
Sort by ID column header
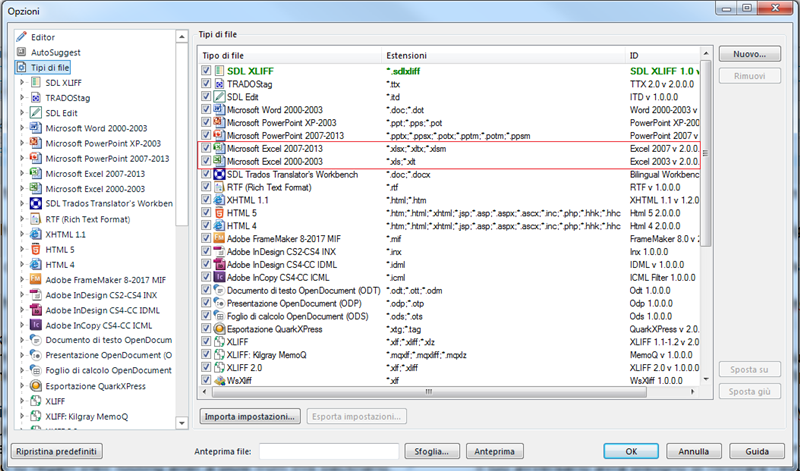click(663, 55)
